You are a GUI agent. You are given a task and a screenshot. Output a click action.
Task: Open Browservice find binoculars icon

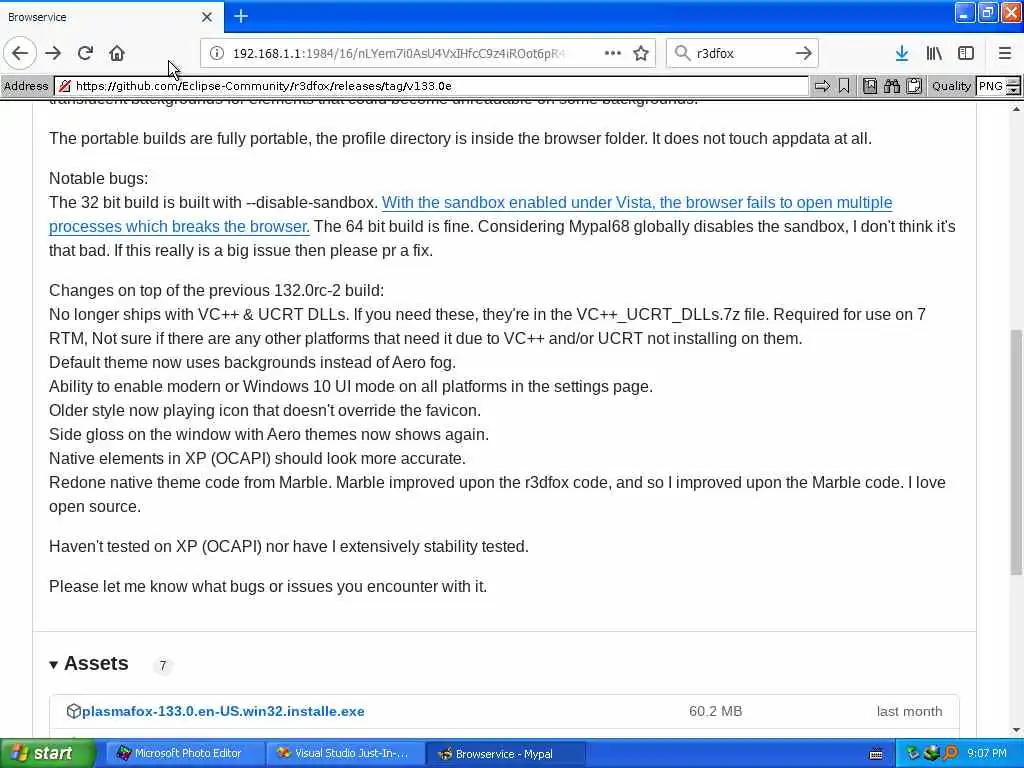891,86
